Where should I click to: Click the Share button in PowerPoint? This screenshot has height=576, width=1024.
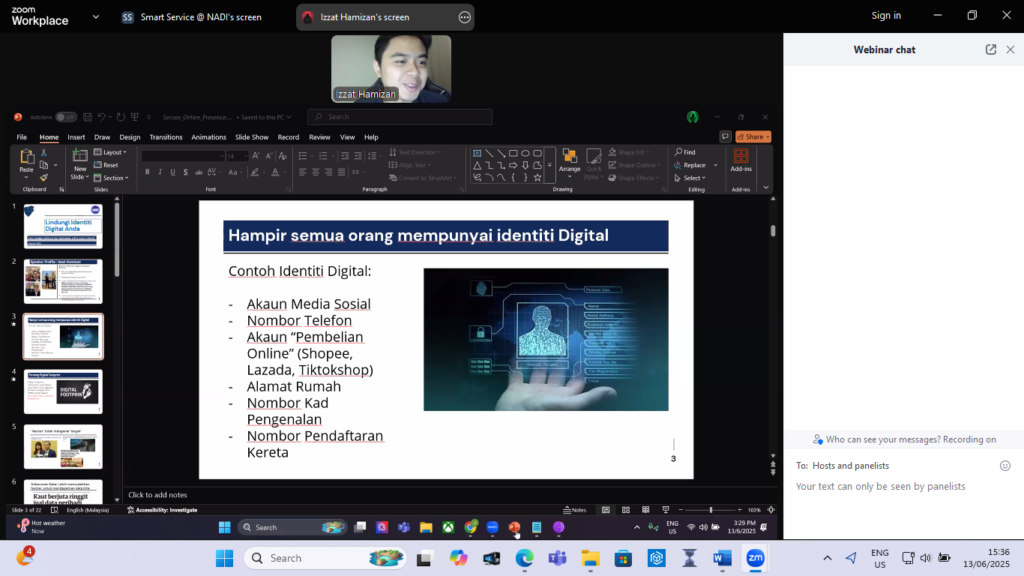(x=753, y=137)
